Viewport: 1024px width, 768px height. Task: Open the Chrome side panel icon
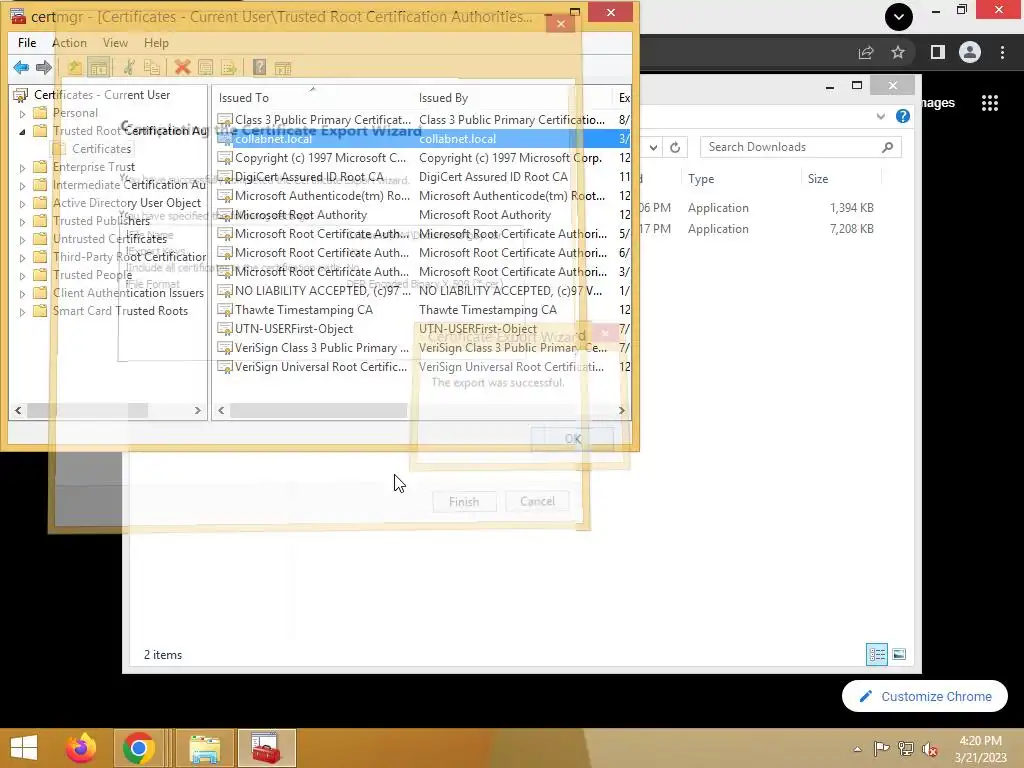[x=938, y=52]
